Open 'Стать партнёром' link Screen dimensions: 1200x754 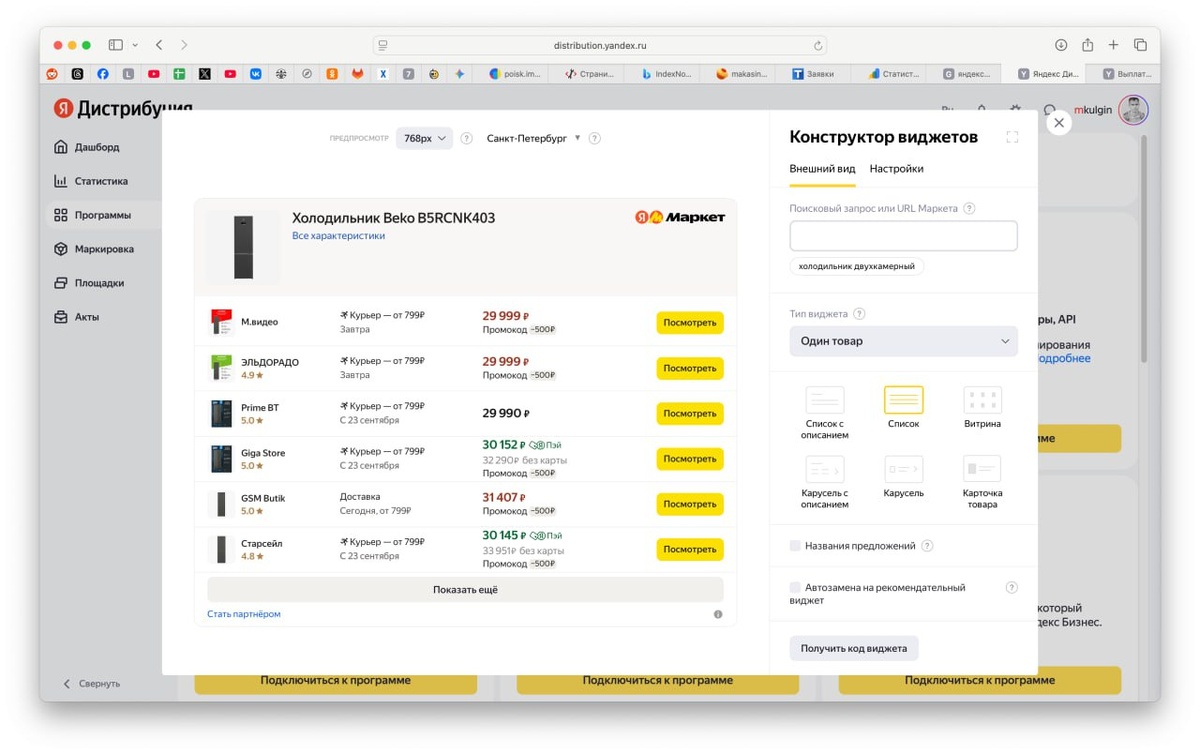click(x=244, y=614)
